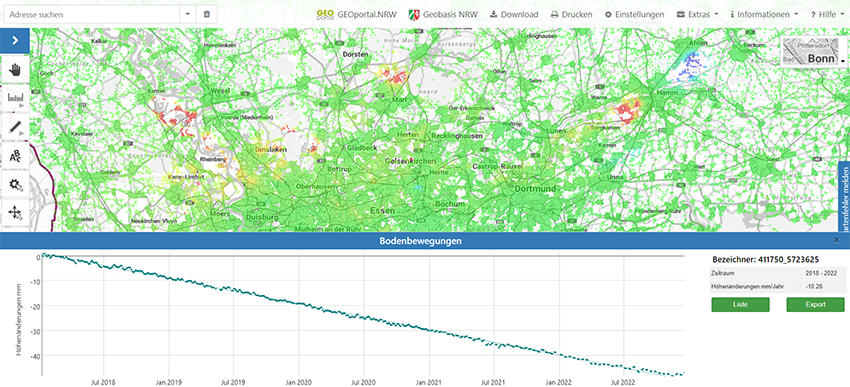Activate the measure ruler tool
The width and height of the screenshot is (850, 387).
15,98
